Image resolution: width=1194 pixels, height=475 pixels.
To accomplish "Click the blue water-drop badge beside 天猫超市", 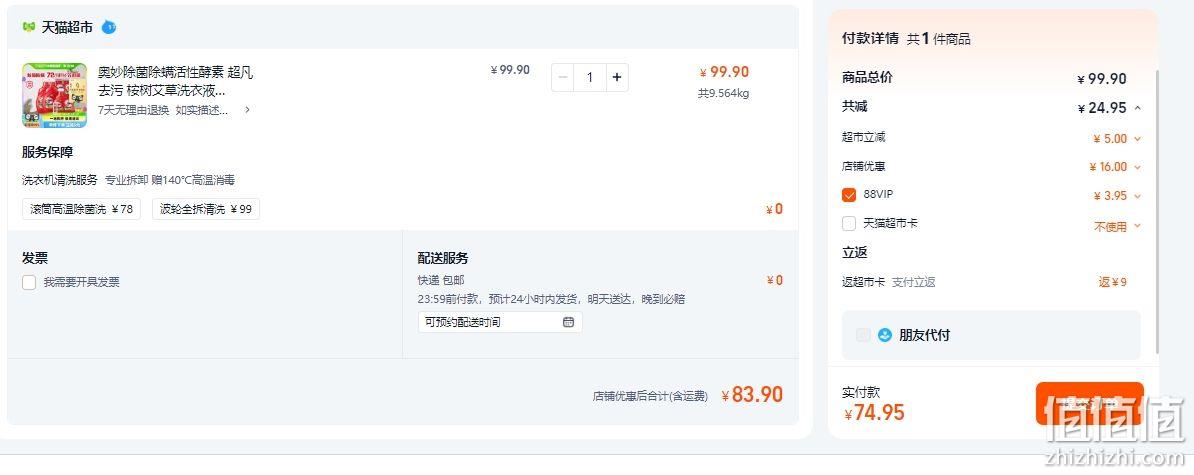I will [x=109, y=27].
